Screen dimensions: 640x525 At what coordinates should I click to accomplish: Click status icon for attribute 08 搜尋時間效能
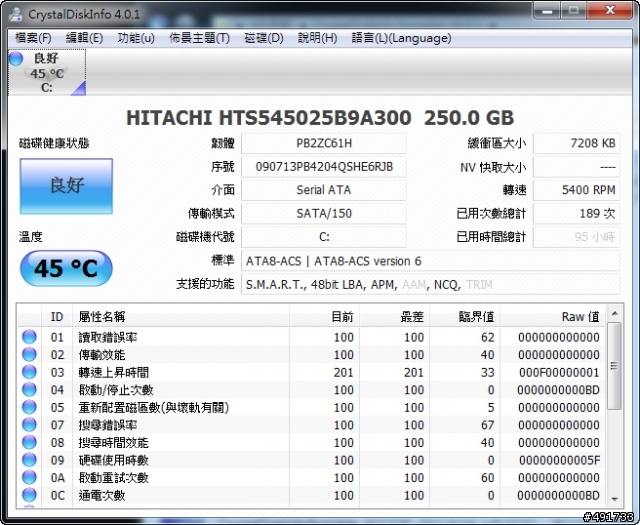pos(29,442)
